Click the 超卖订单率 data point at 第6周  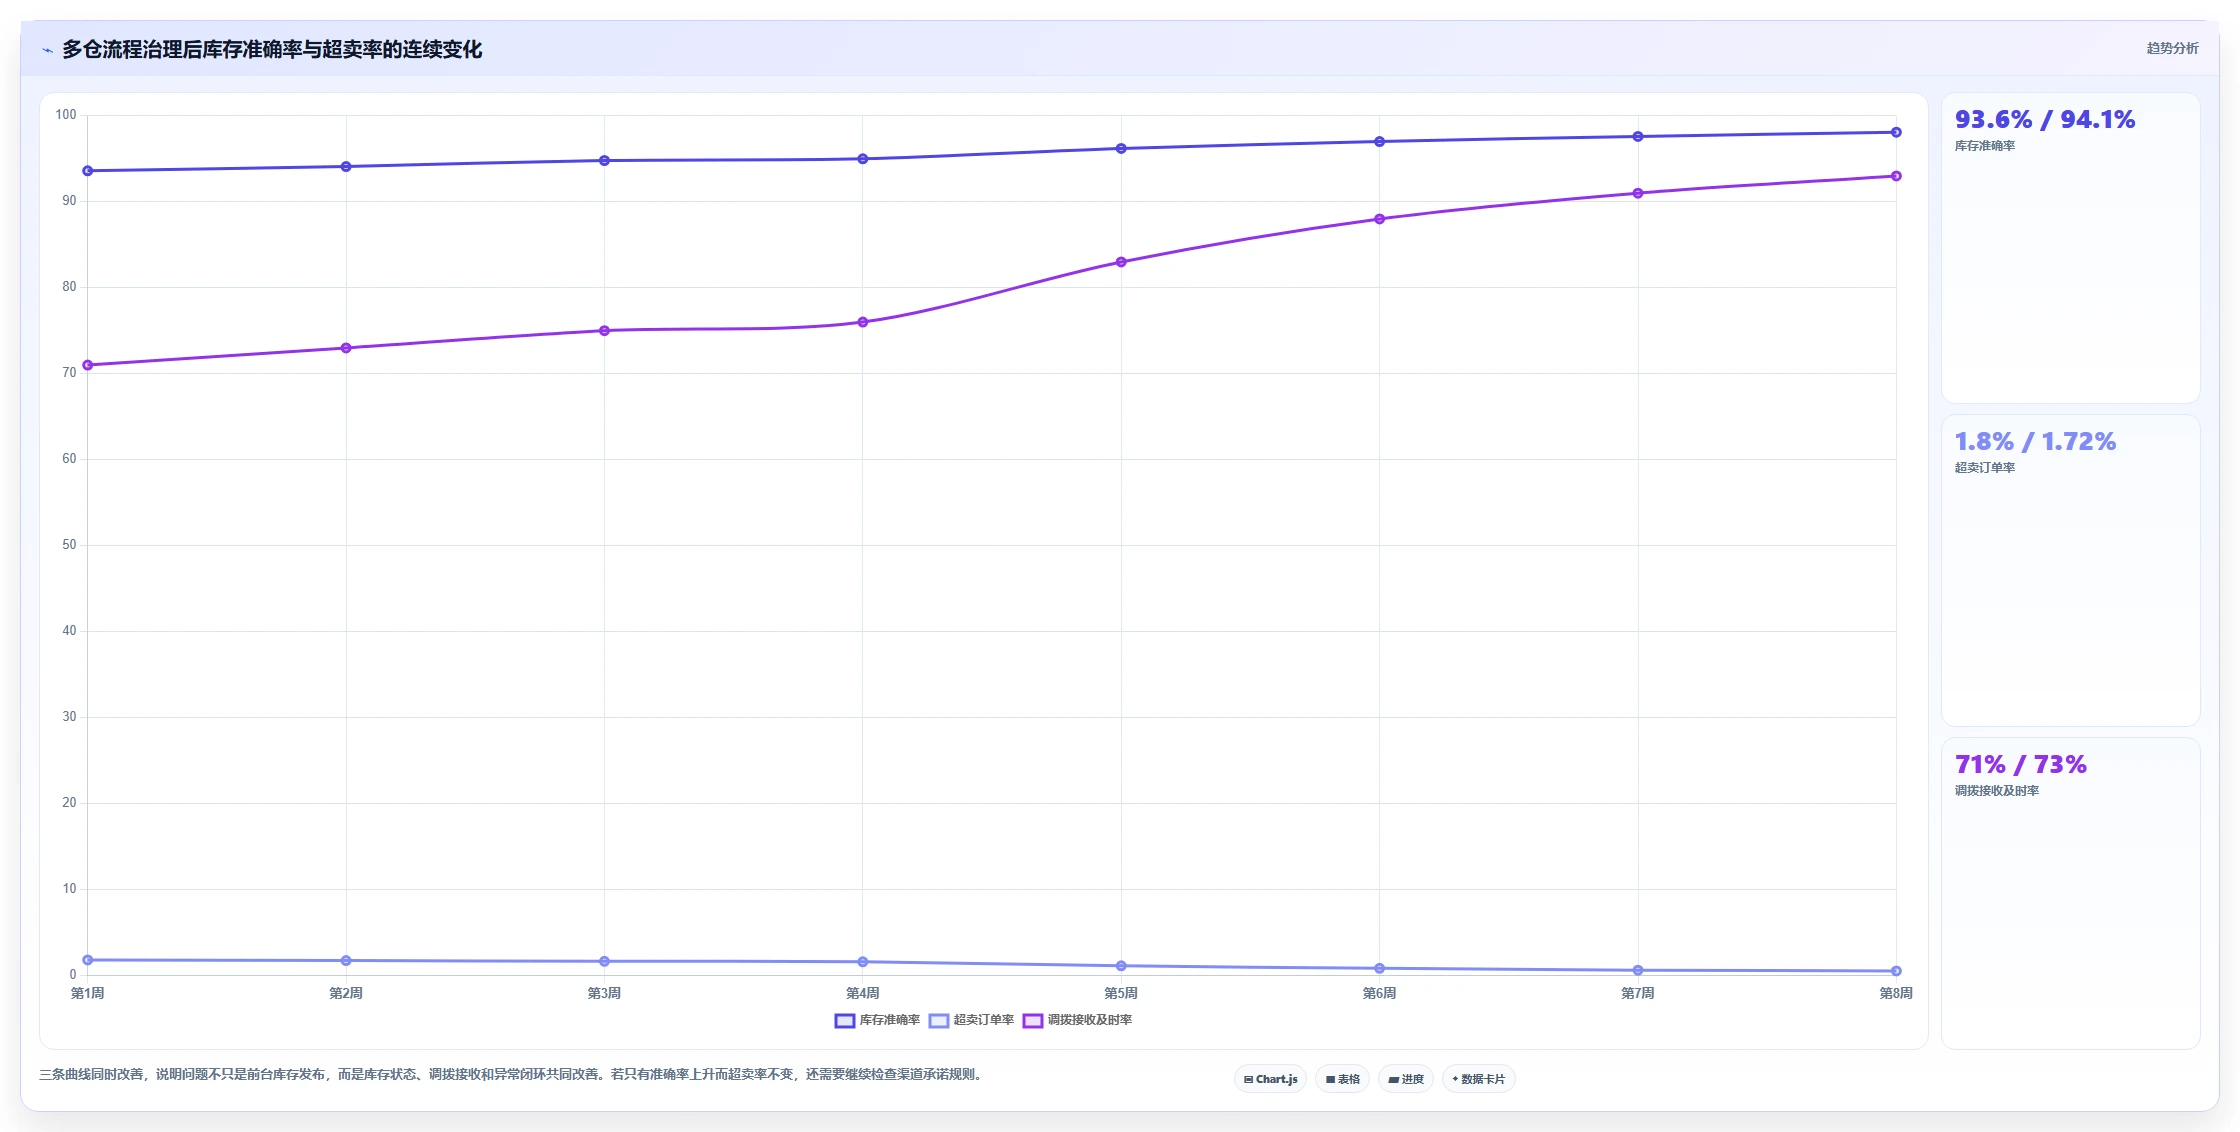click(1379, 969)
